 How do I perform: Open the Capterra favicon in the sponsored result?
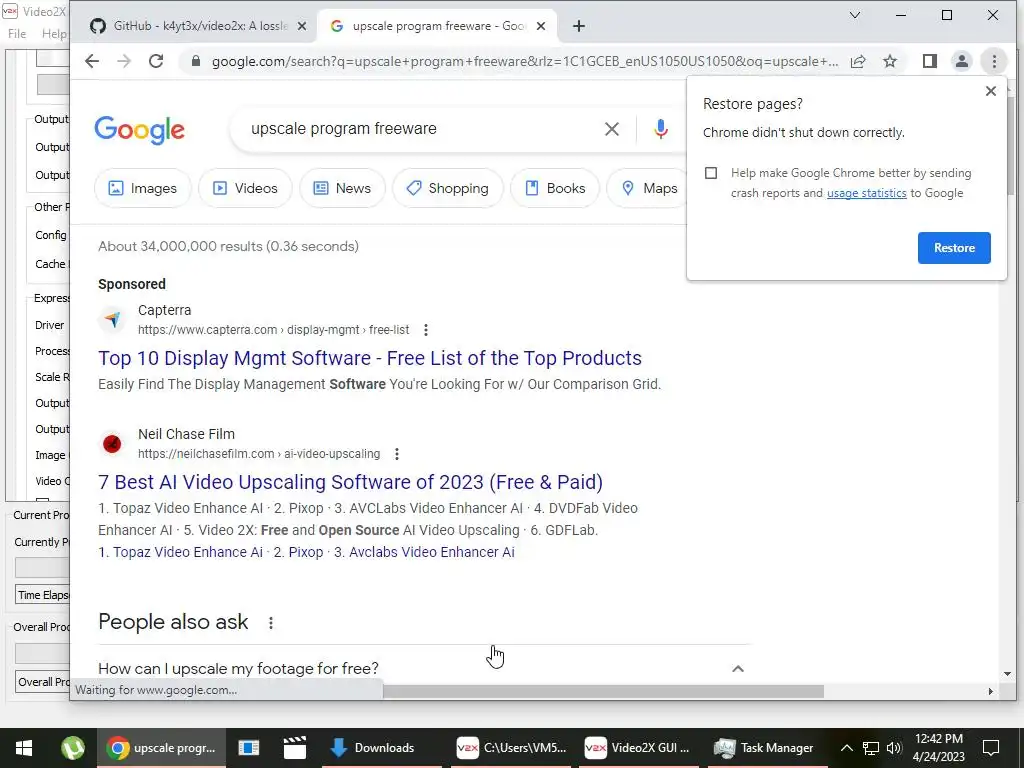tap(112, 319)
